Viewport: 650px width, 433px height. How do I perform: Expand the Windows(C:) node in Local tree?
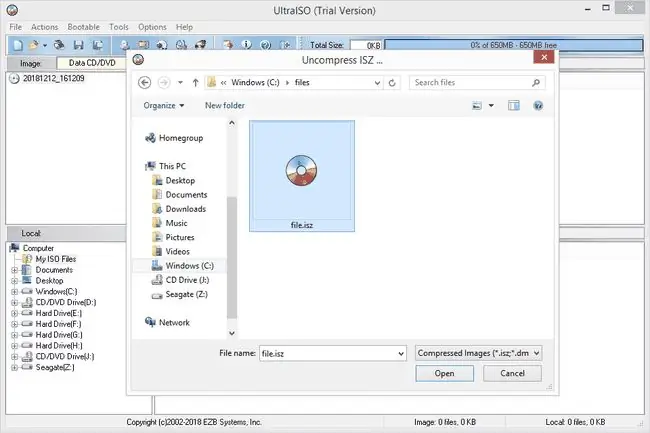[x=15, y=292]
